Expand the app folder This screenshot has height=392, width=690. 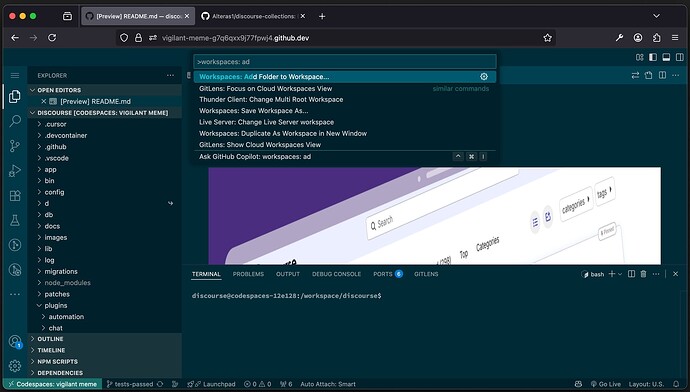pos(105,169)
